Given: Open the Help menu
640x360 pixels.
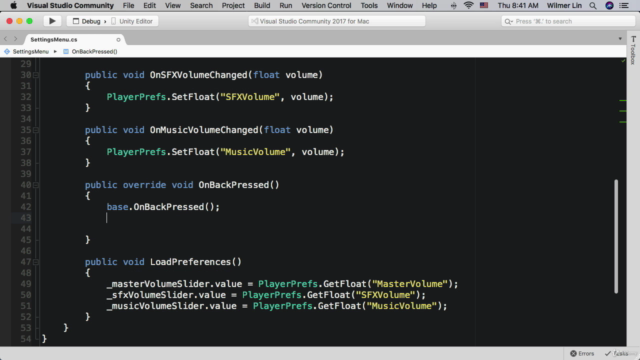Looking at the screenshot, I should [429, 5].
